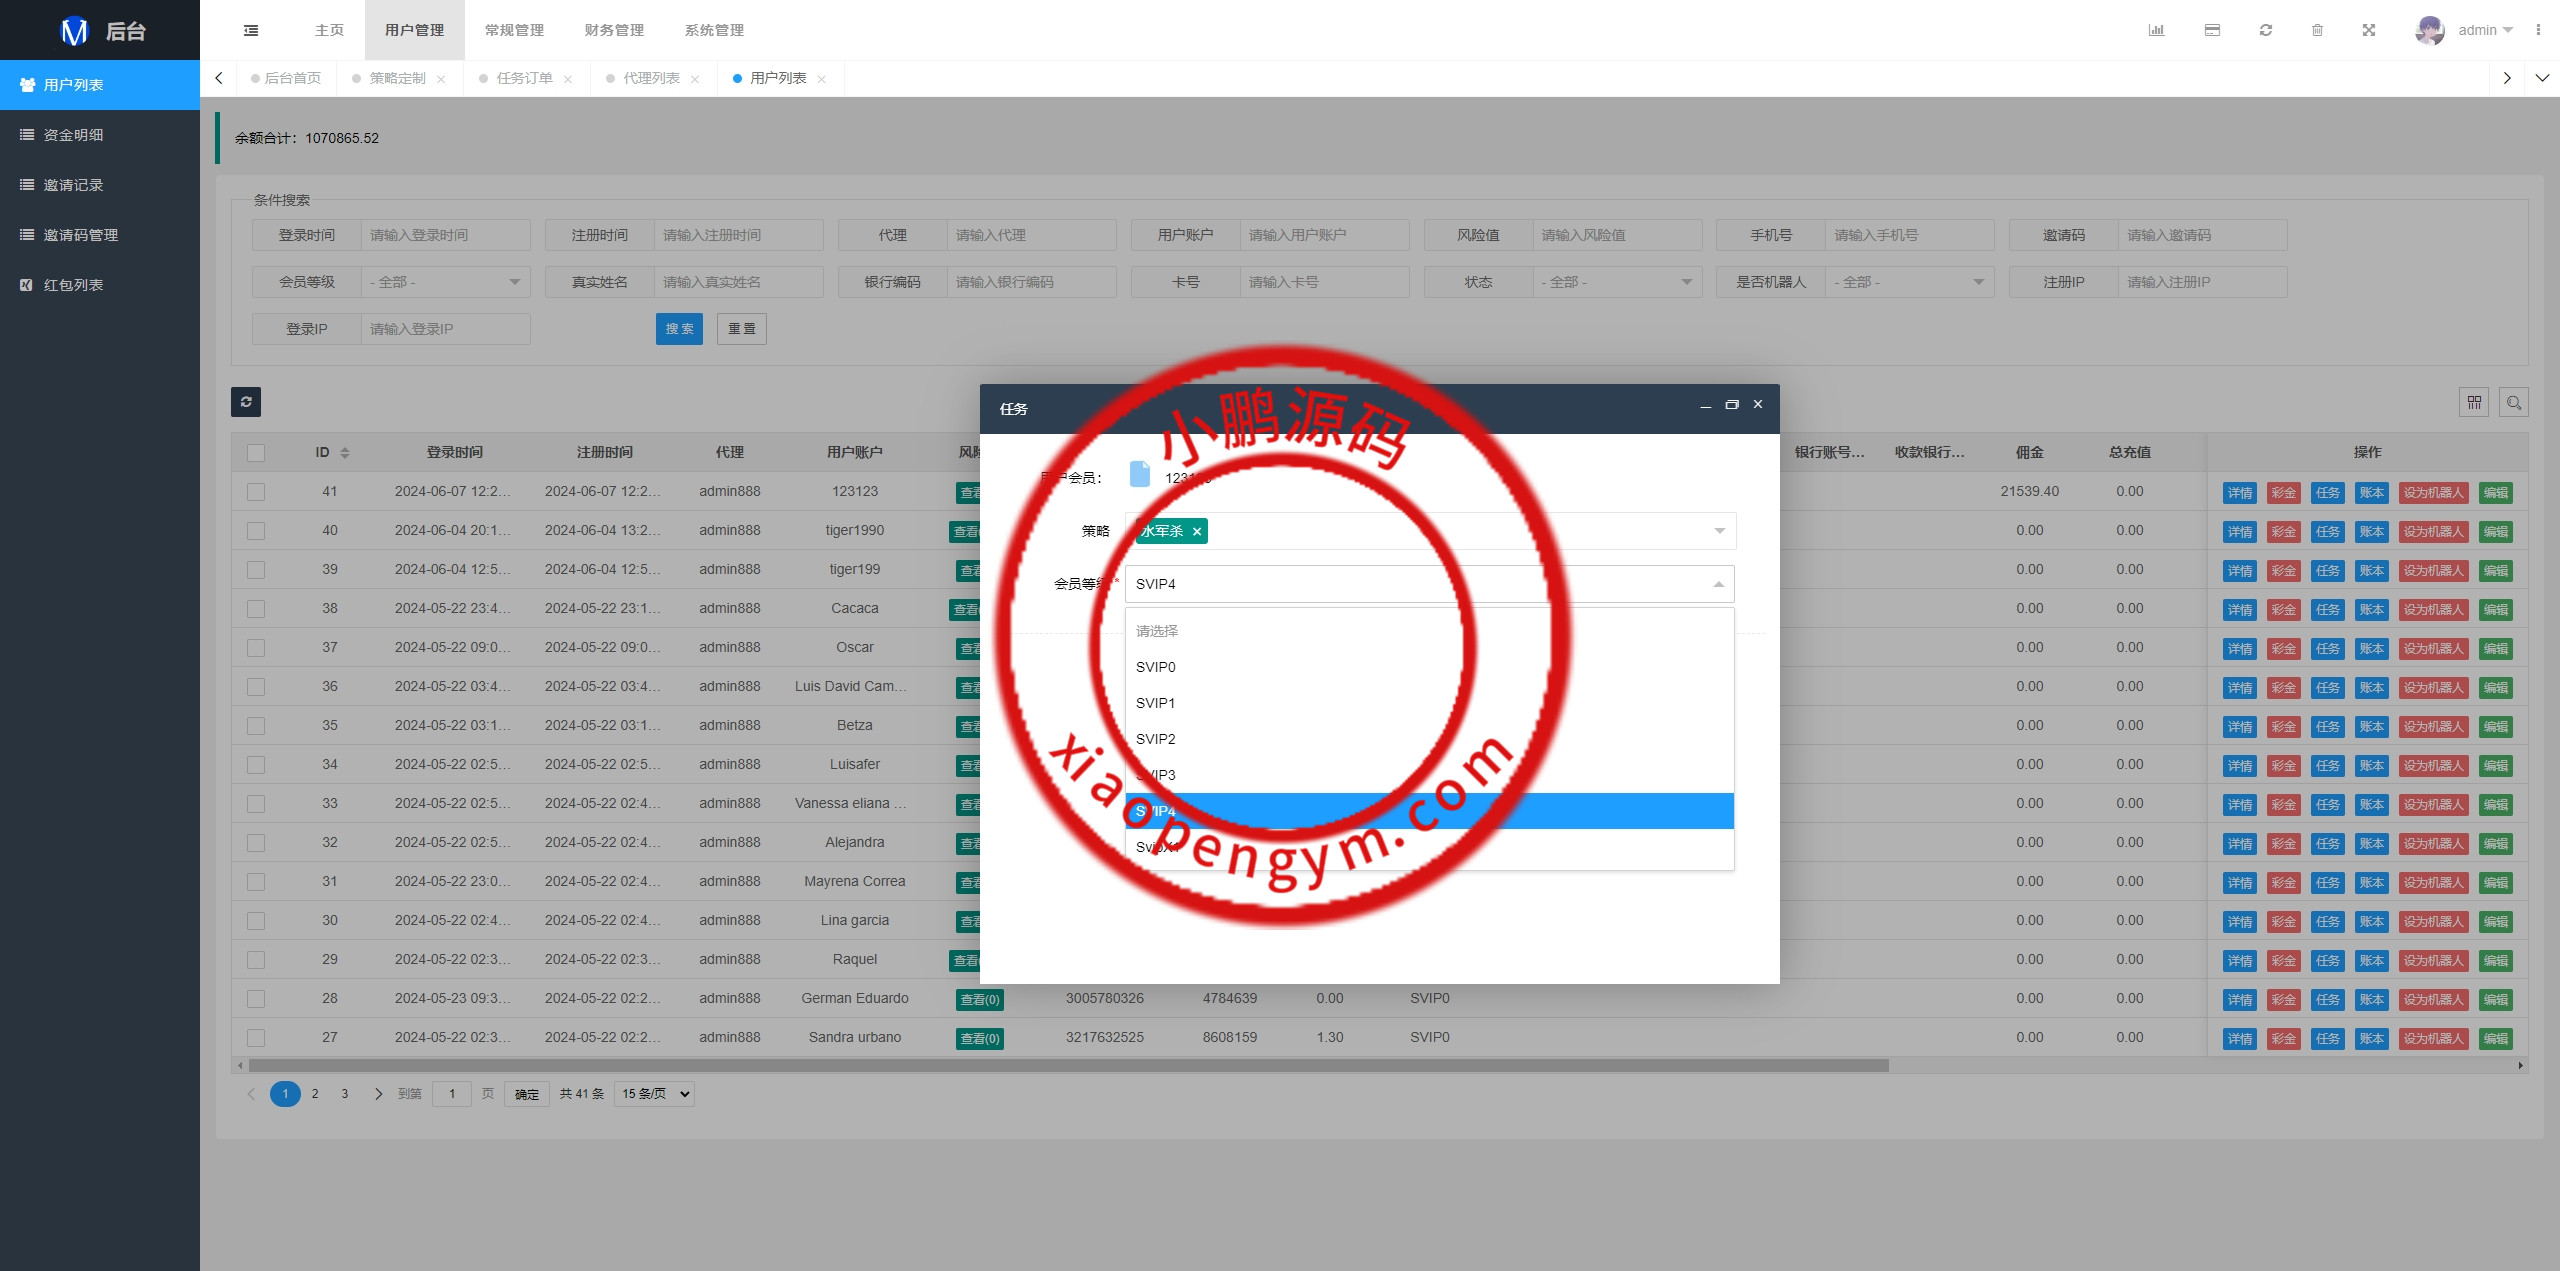Open the admin user menu
This screenshot has height=1271, width=2560.
2485,30
